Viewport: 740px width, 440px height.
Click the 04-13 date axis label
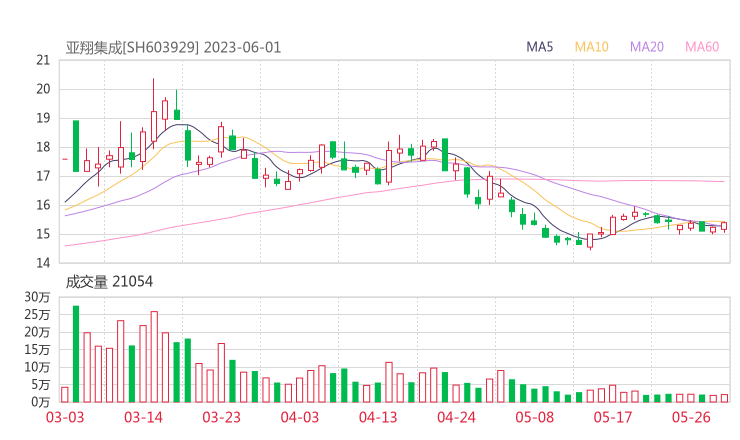click(x=378, y=417)
